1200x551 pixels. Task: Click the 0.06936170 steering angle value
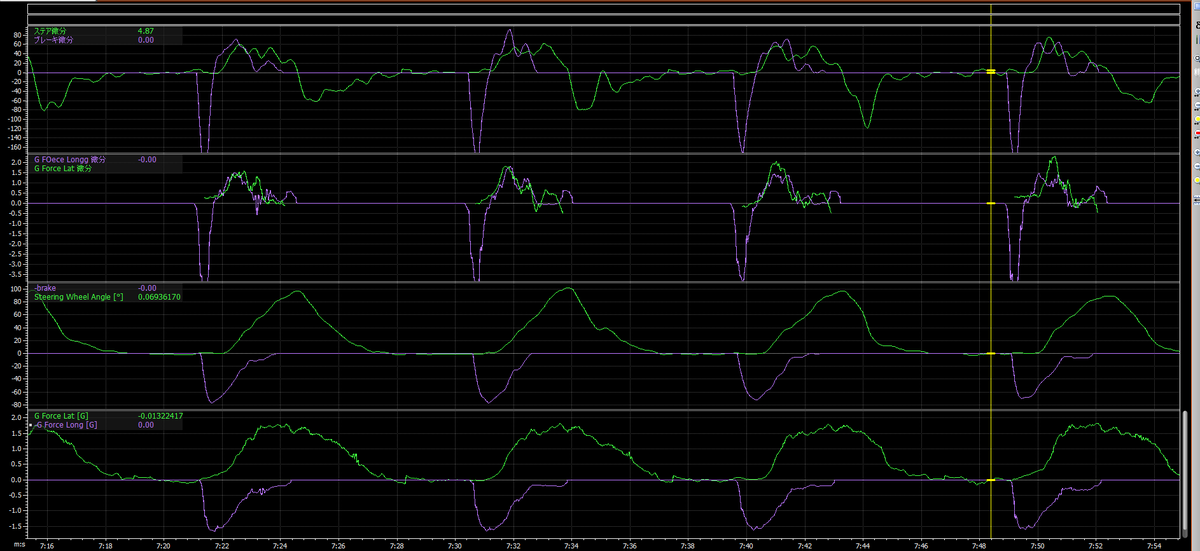coord(159,297)
